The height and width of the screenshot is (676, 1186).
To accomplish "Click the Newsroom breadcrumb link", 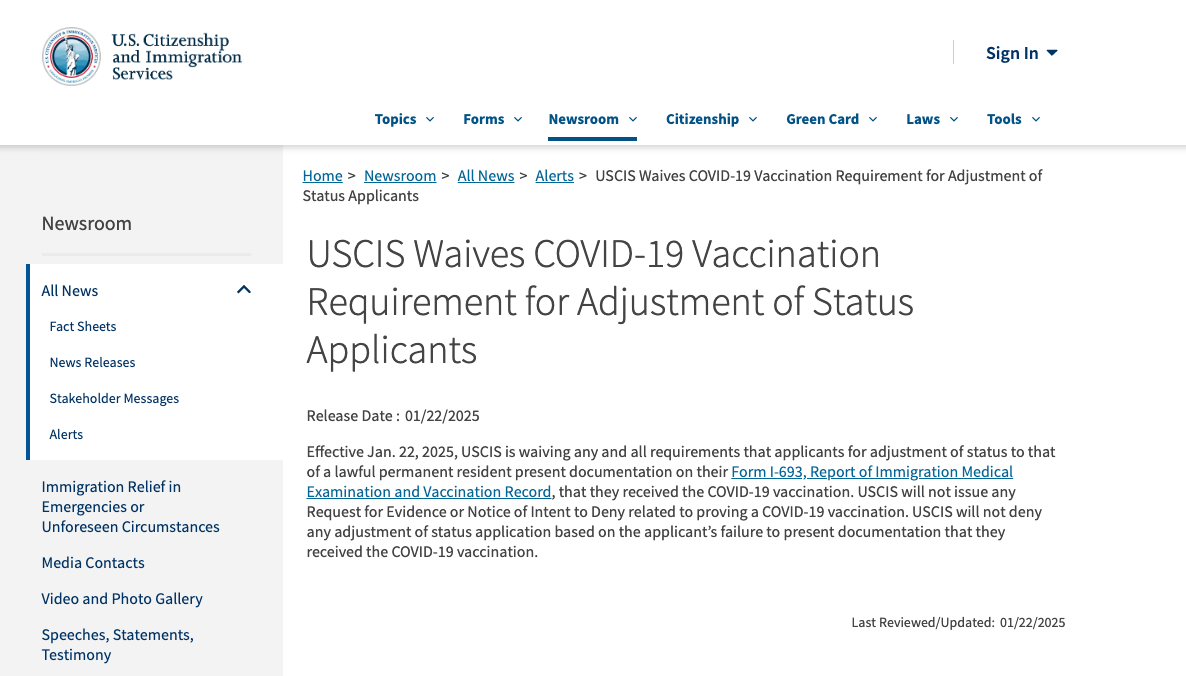I will tap(400, 176).
